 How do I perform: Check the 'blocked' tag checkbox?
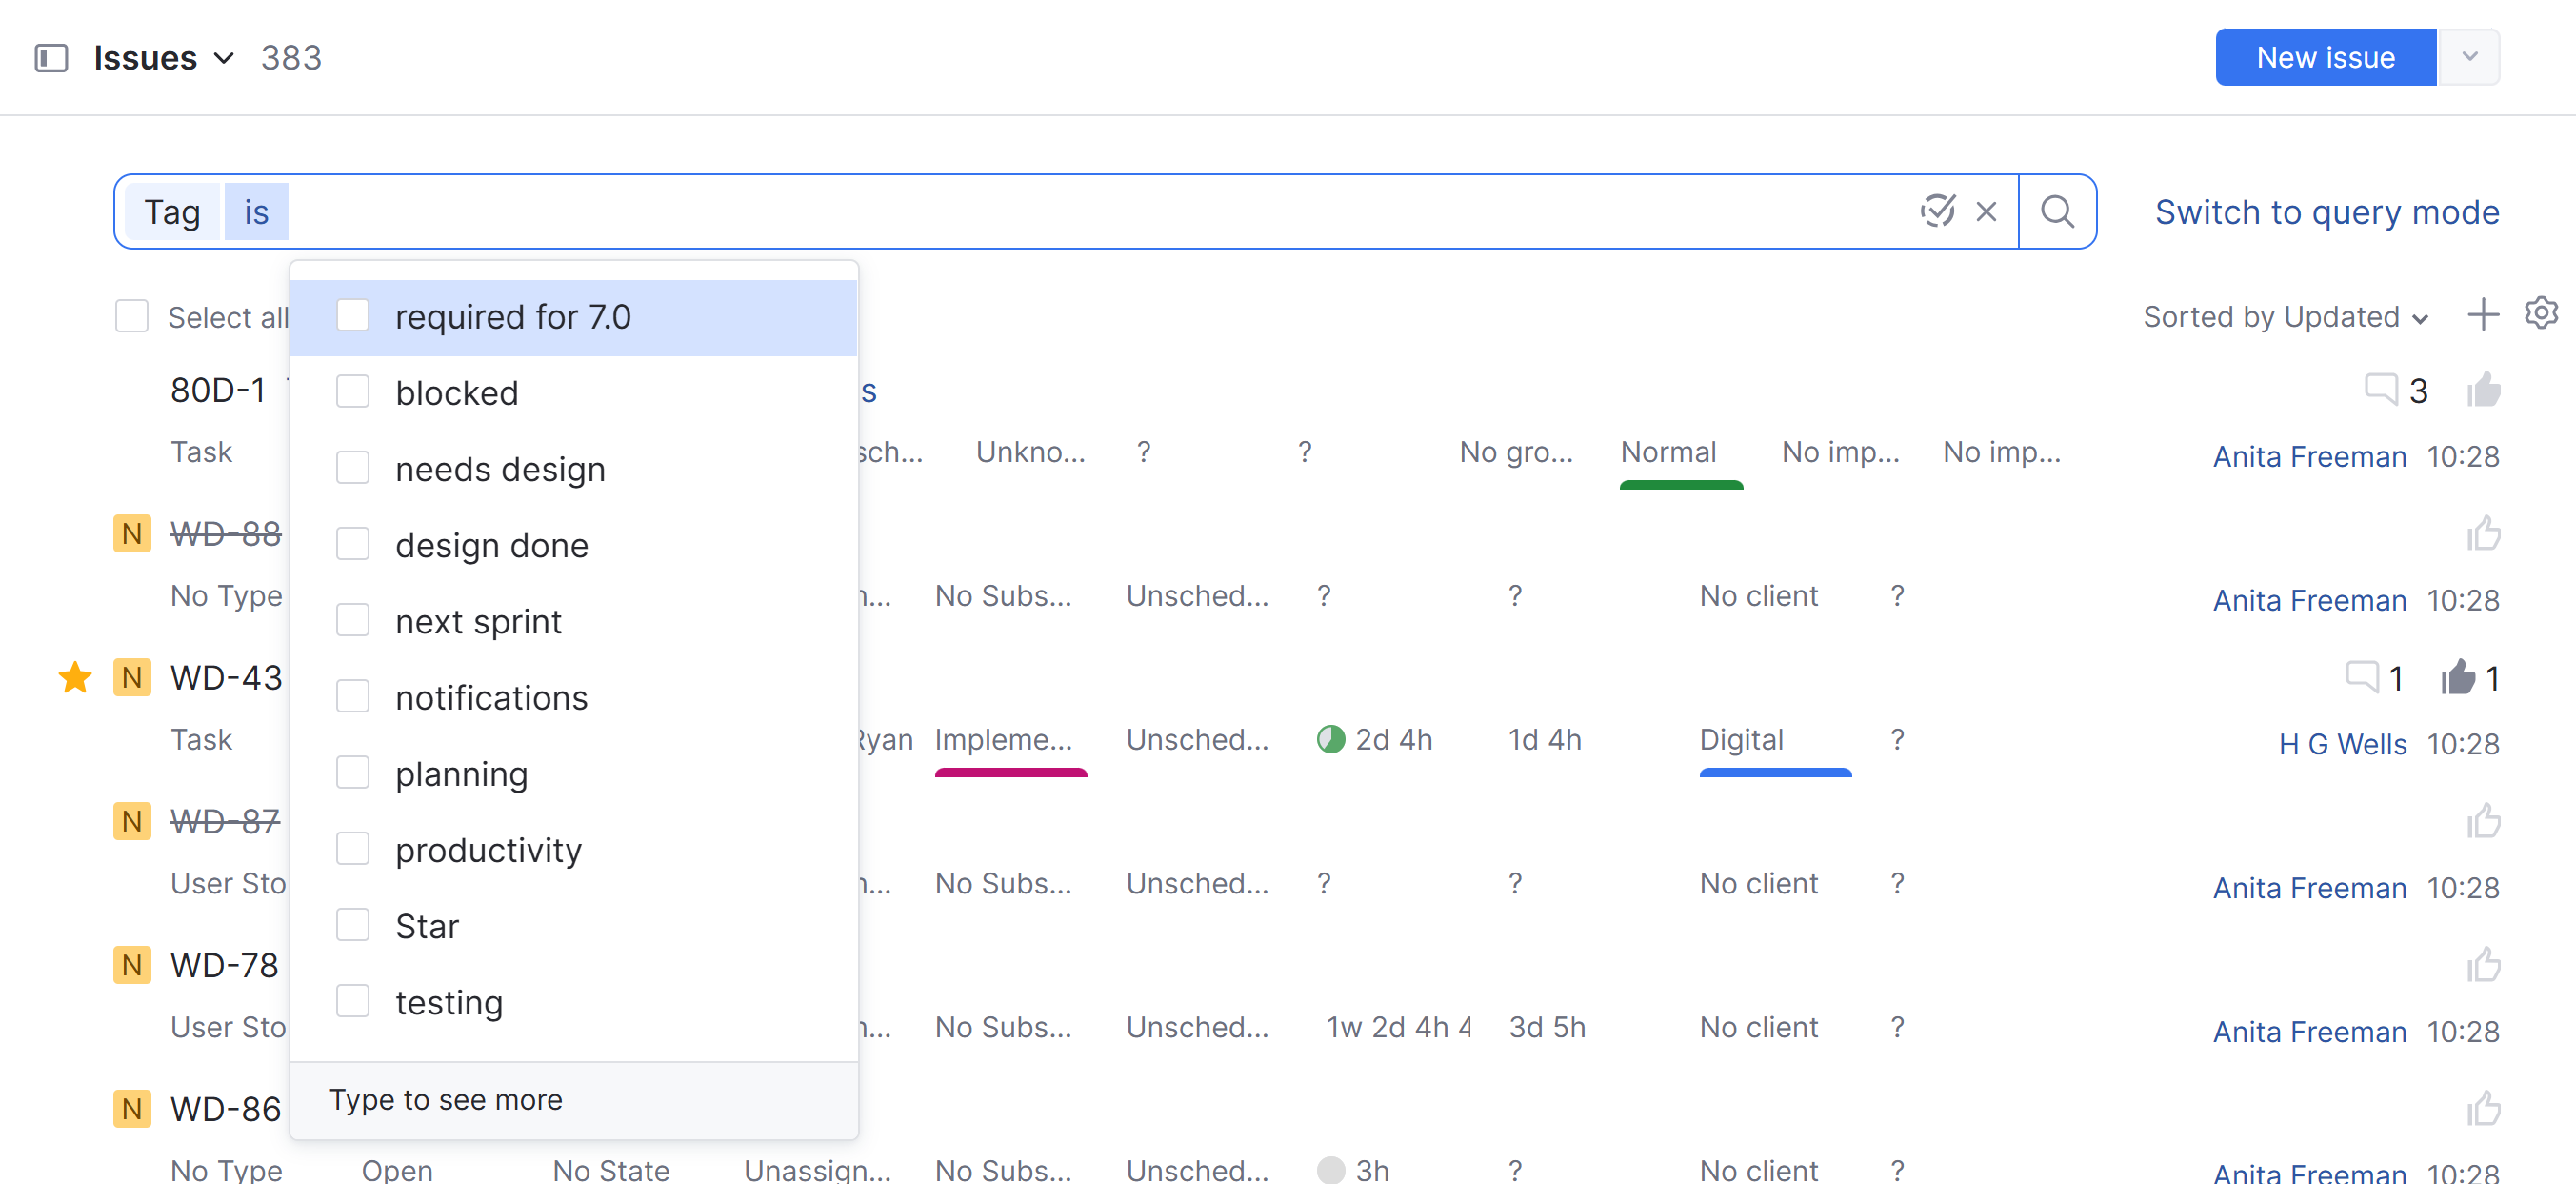coord(353,391)
